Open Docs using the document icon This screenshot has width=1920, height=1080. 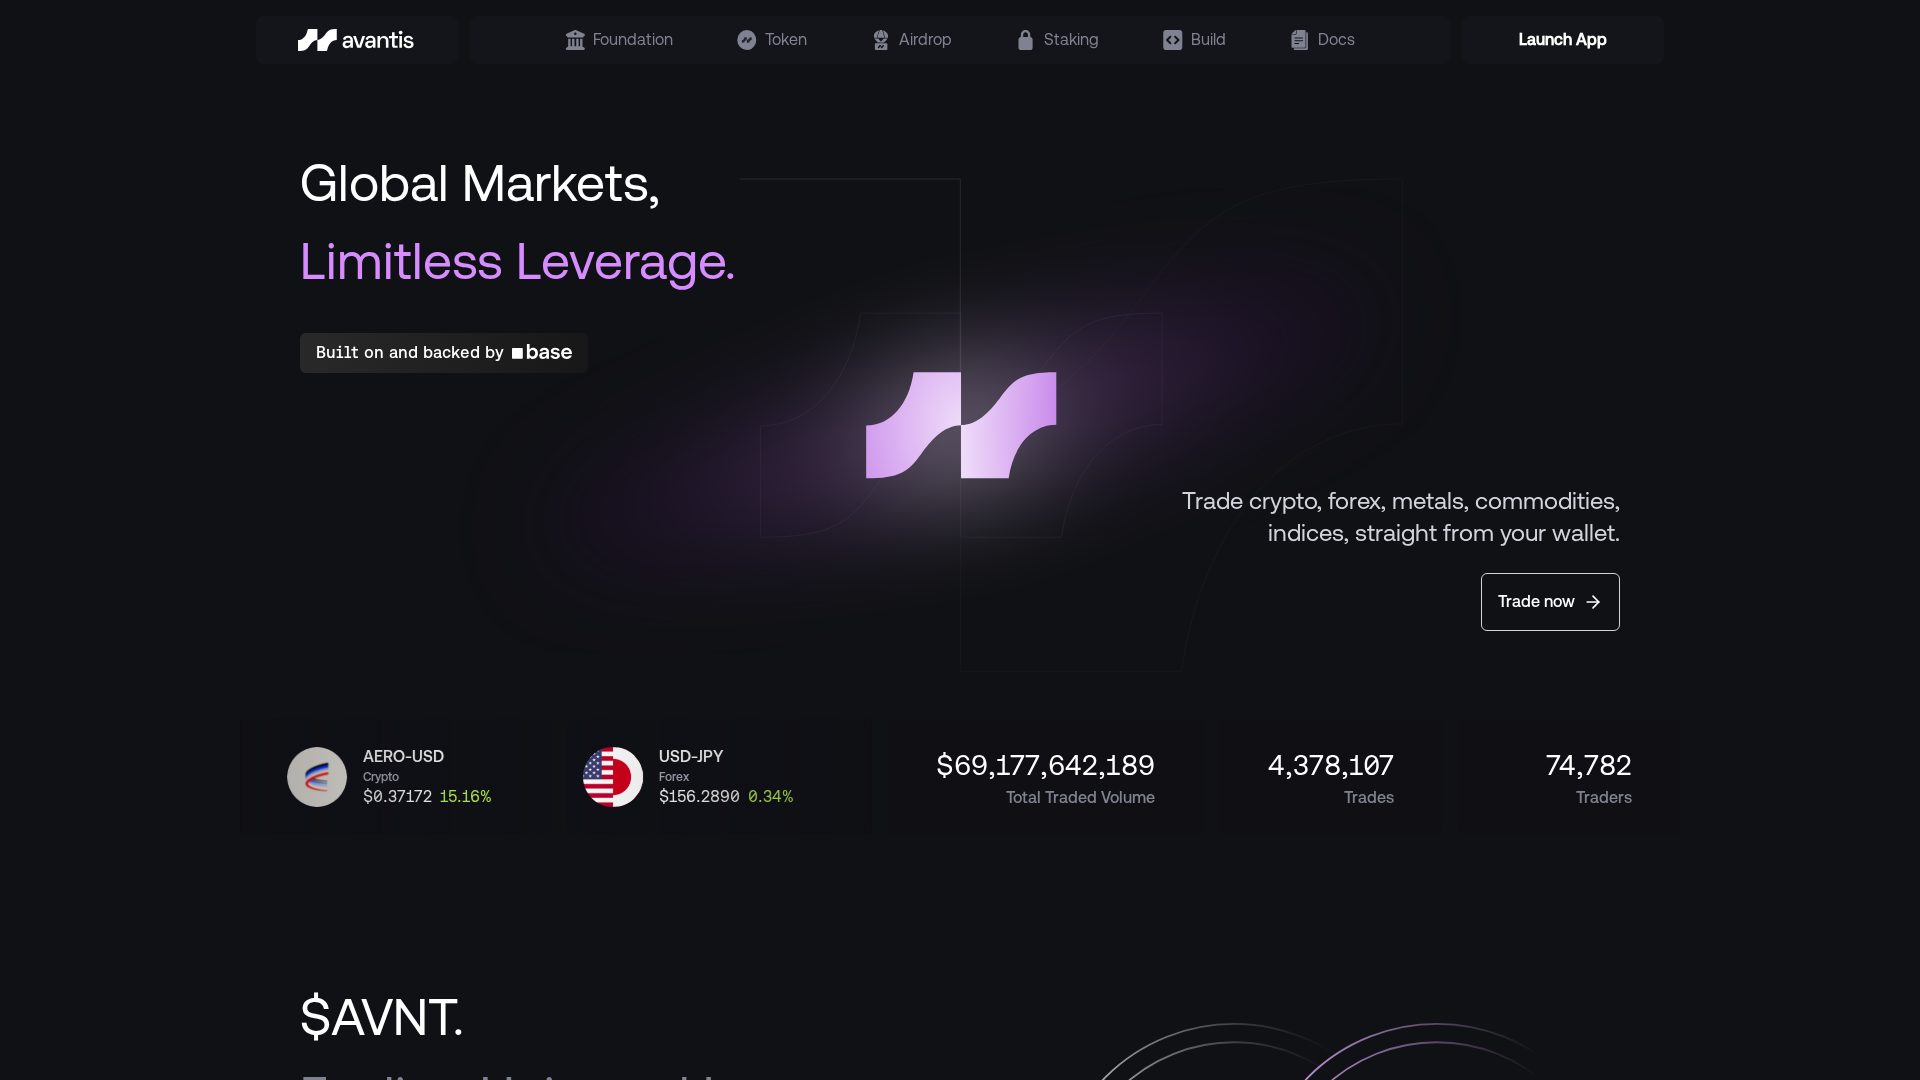click(1299, 40)
